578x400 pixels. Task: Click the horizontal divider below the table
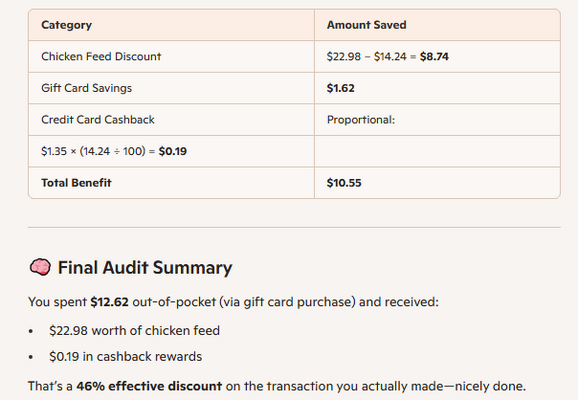tap(294, 227)
